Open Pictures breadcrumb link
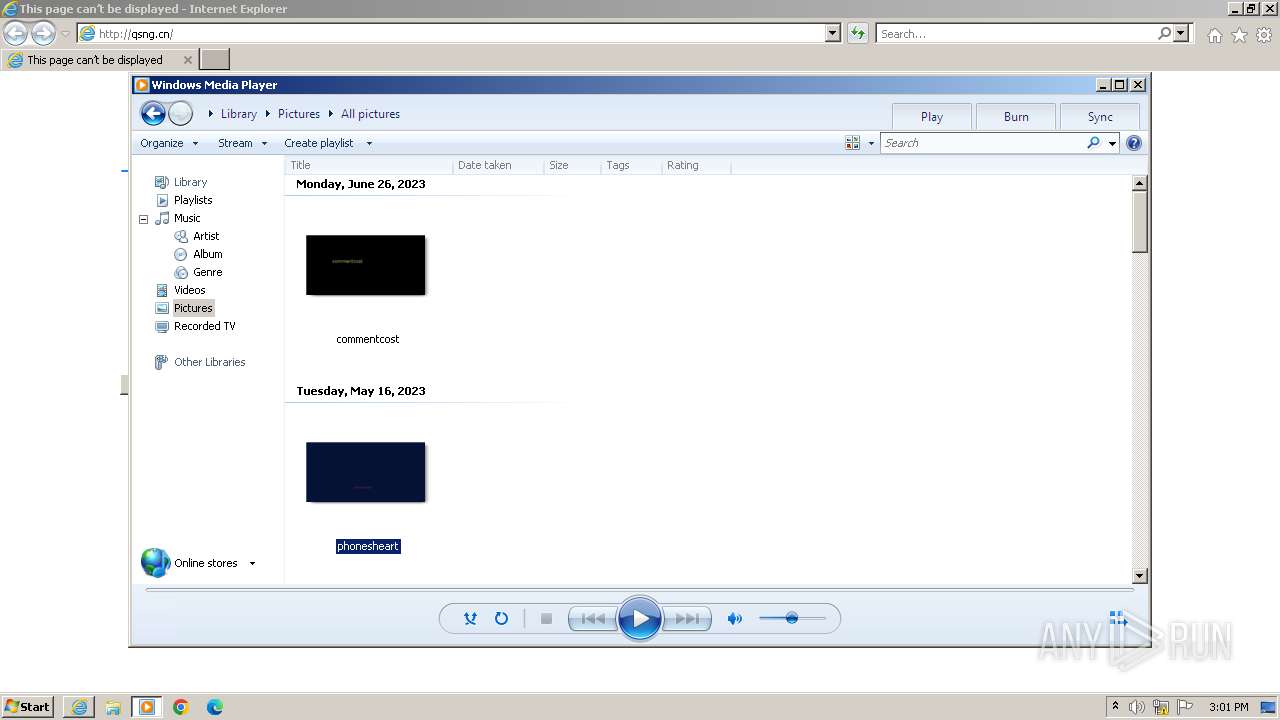 pyautogui.click(x=299, y=114)
